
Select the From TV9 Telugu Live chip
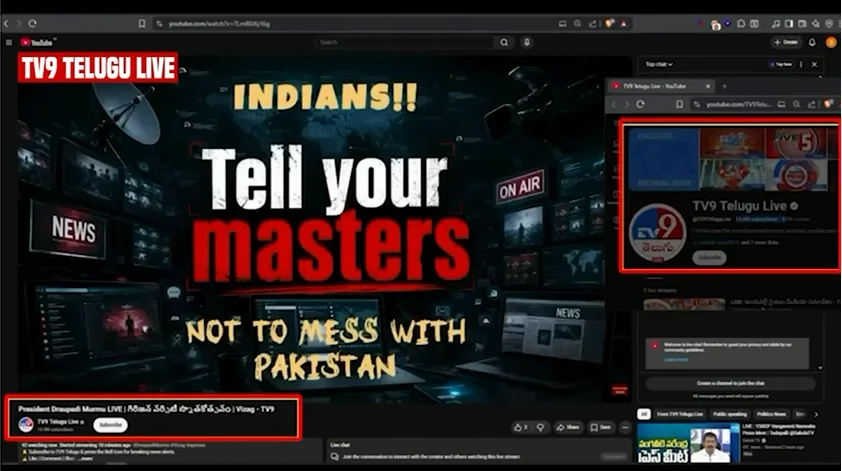pos(680,414)
